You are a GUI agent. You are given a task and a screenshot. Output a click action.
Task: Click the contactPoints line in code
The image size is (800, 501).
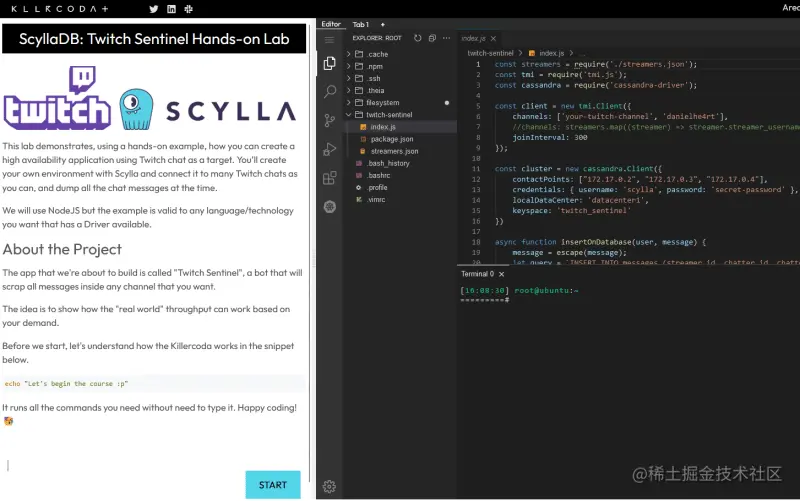(x=639, y=179)
